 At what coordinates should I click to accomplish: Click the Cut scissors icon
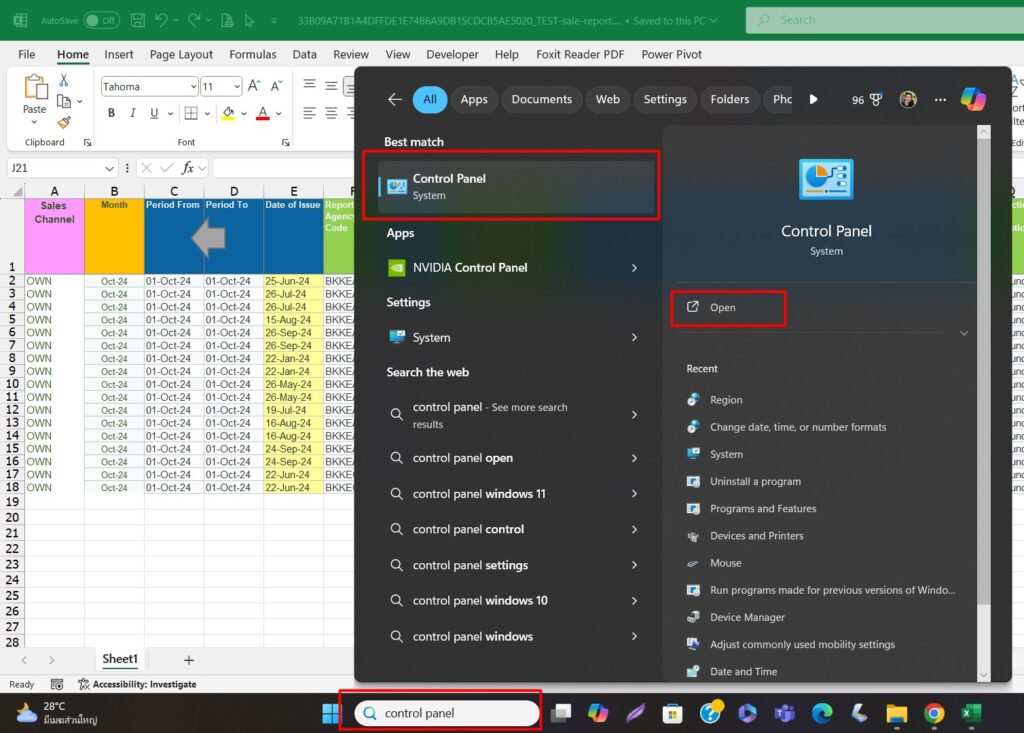pyautogui.click(x=63, y=80)
